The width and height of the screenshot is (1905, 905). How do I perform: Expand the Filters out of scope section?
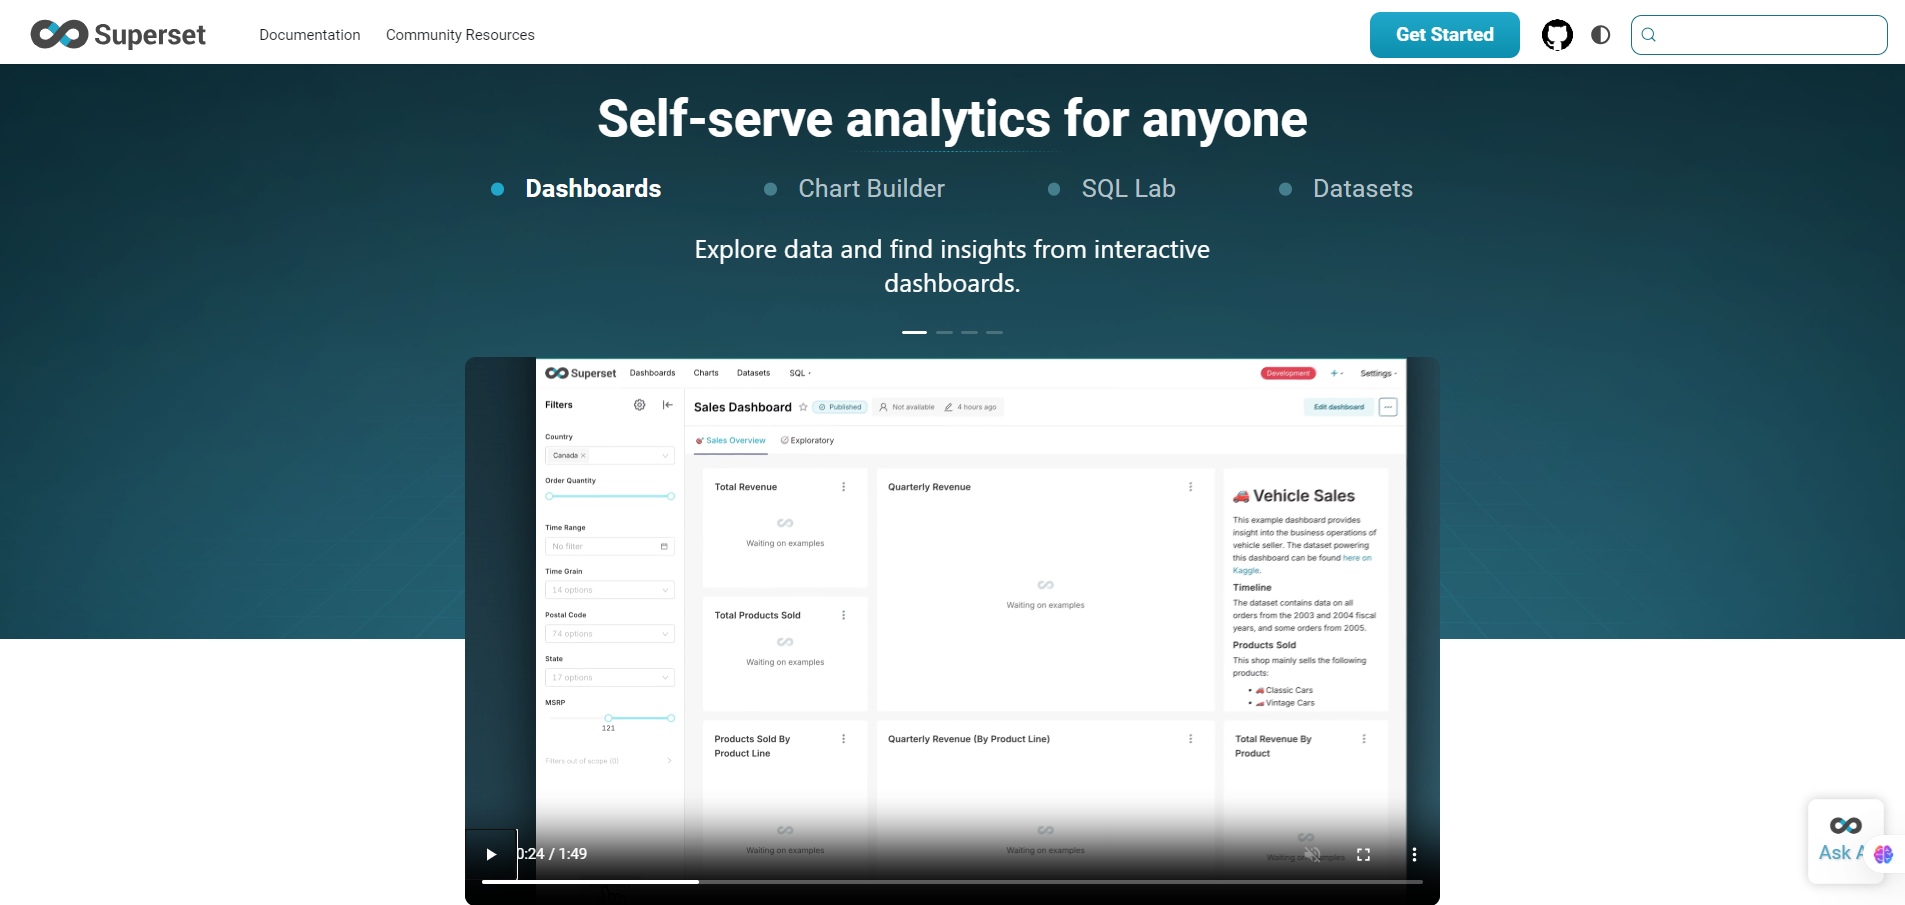click(608, 761)
